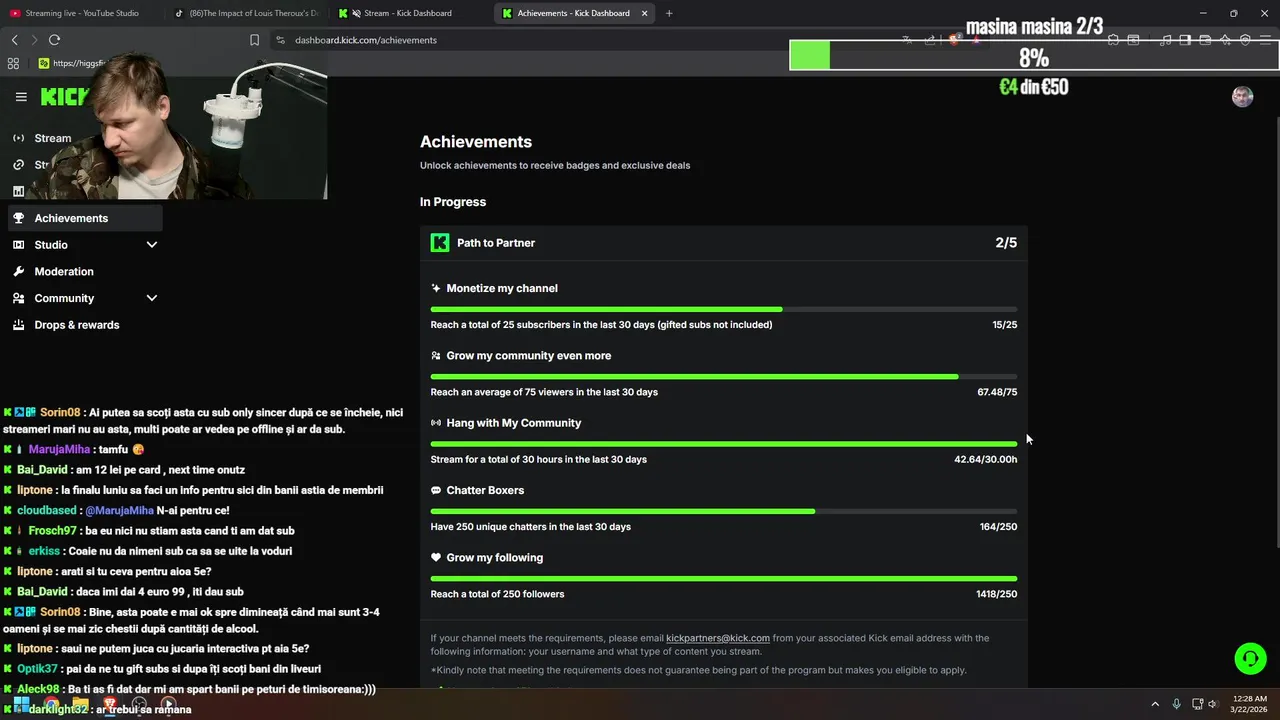The height and width of the screenshot is (720, 1280).
Task: Close the Achievements - Kick Dashboard tab
Action: 644,13
